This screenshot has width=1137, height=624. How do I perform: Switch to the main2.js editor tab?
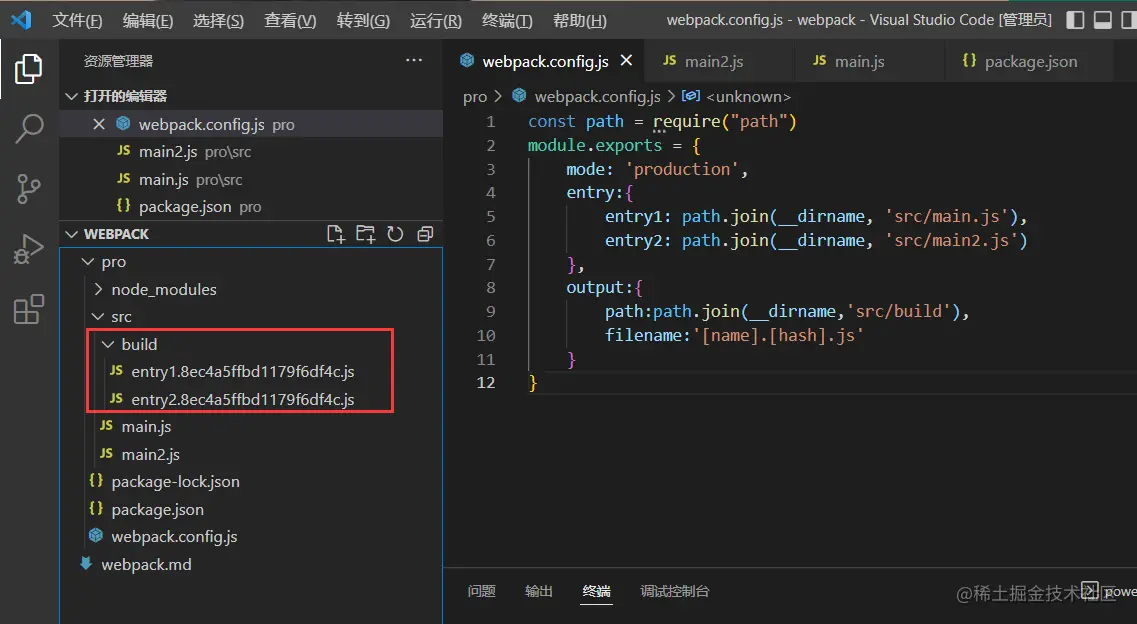click(x=718, y=61)
